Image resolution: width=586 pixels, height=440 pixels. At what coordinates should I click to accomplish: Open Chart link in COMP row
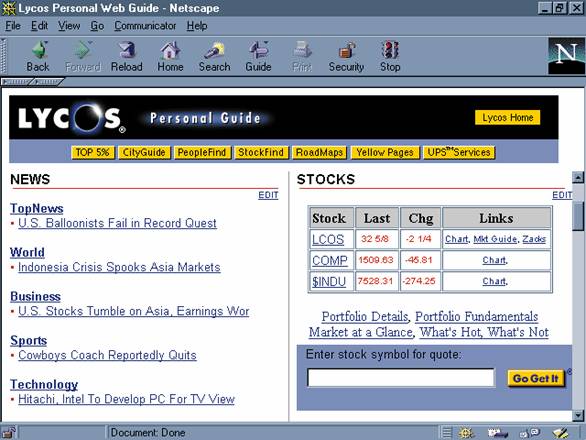(x=494, y=260)
